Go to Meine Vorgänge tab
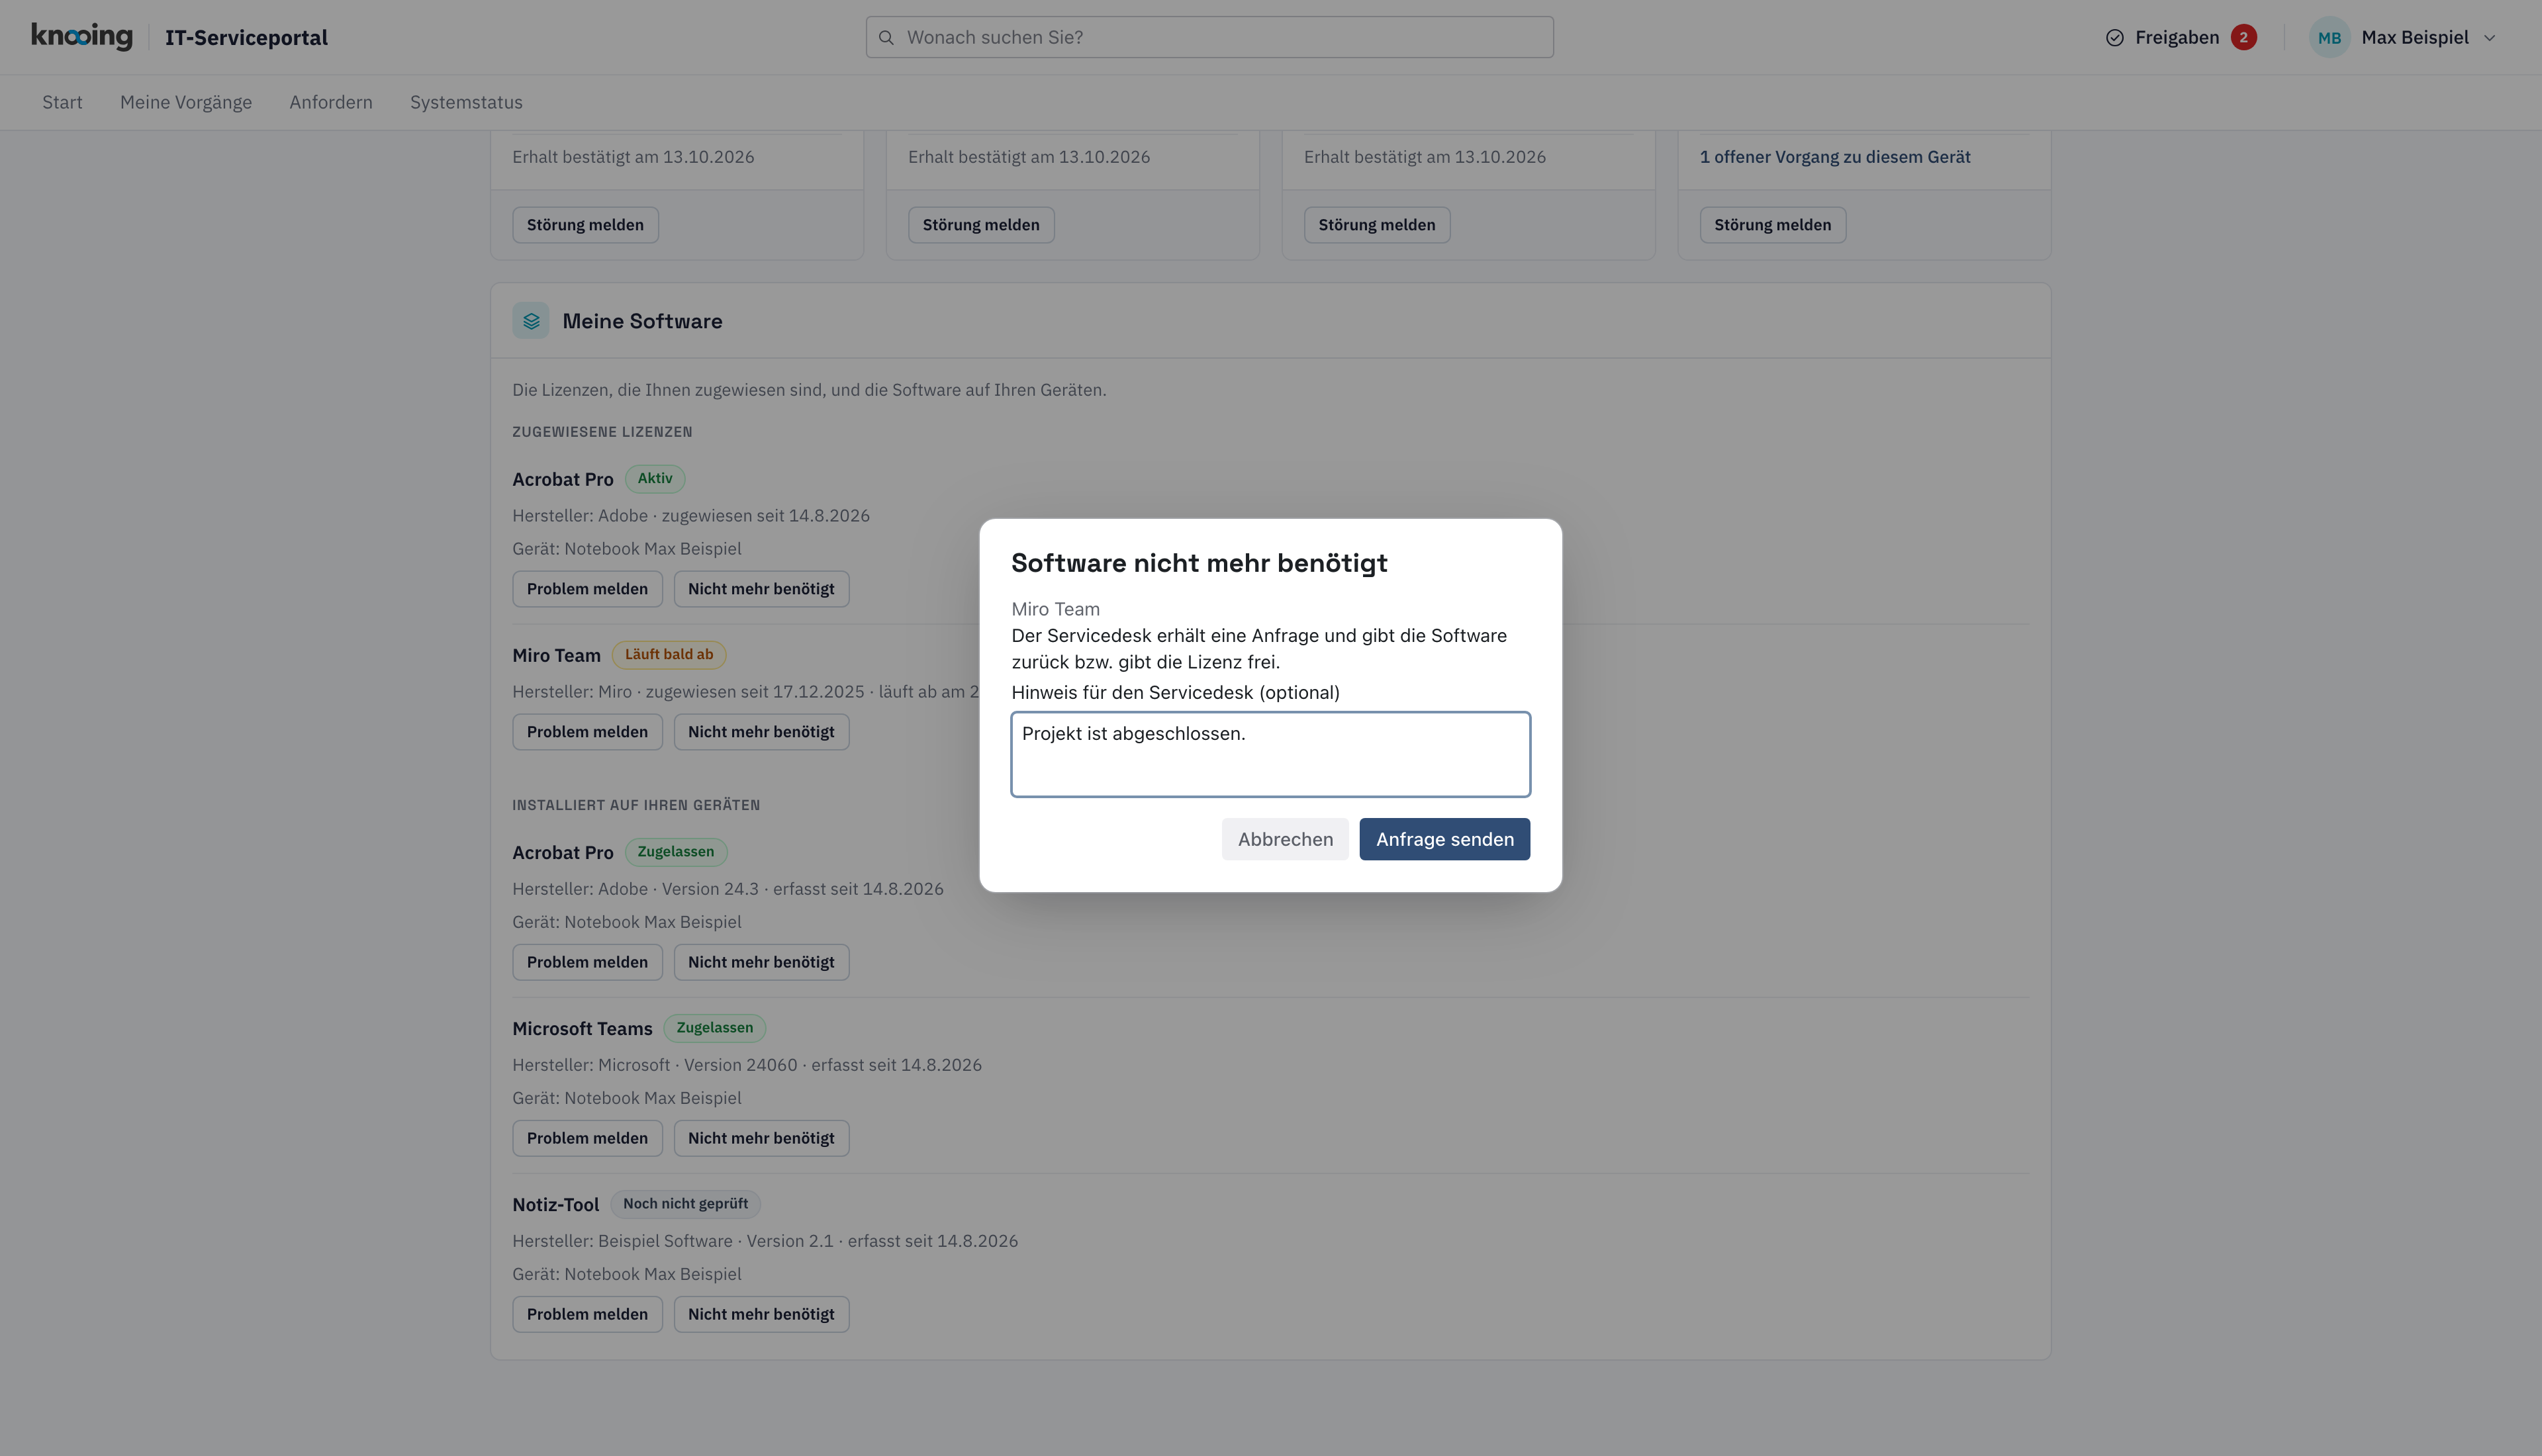 [x=186, y=102]
